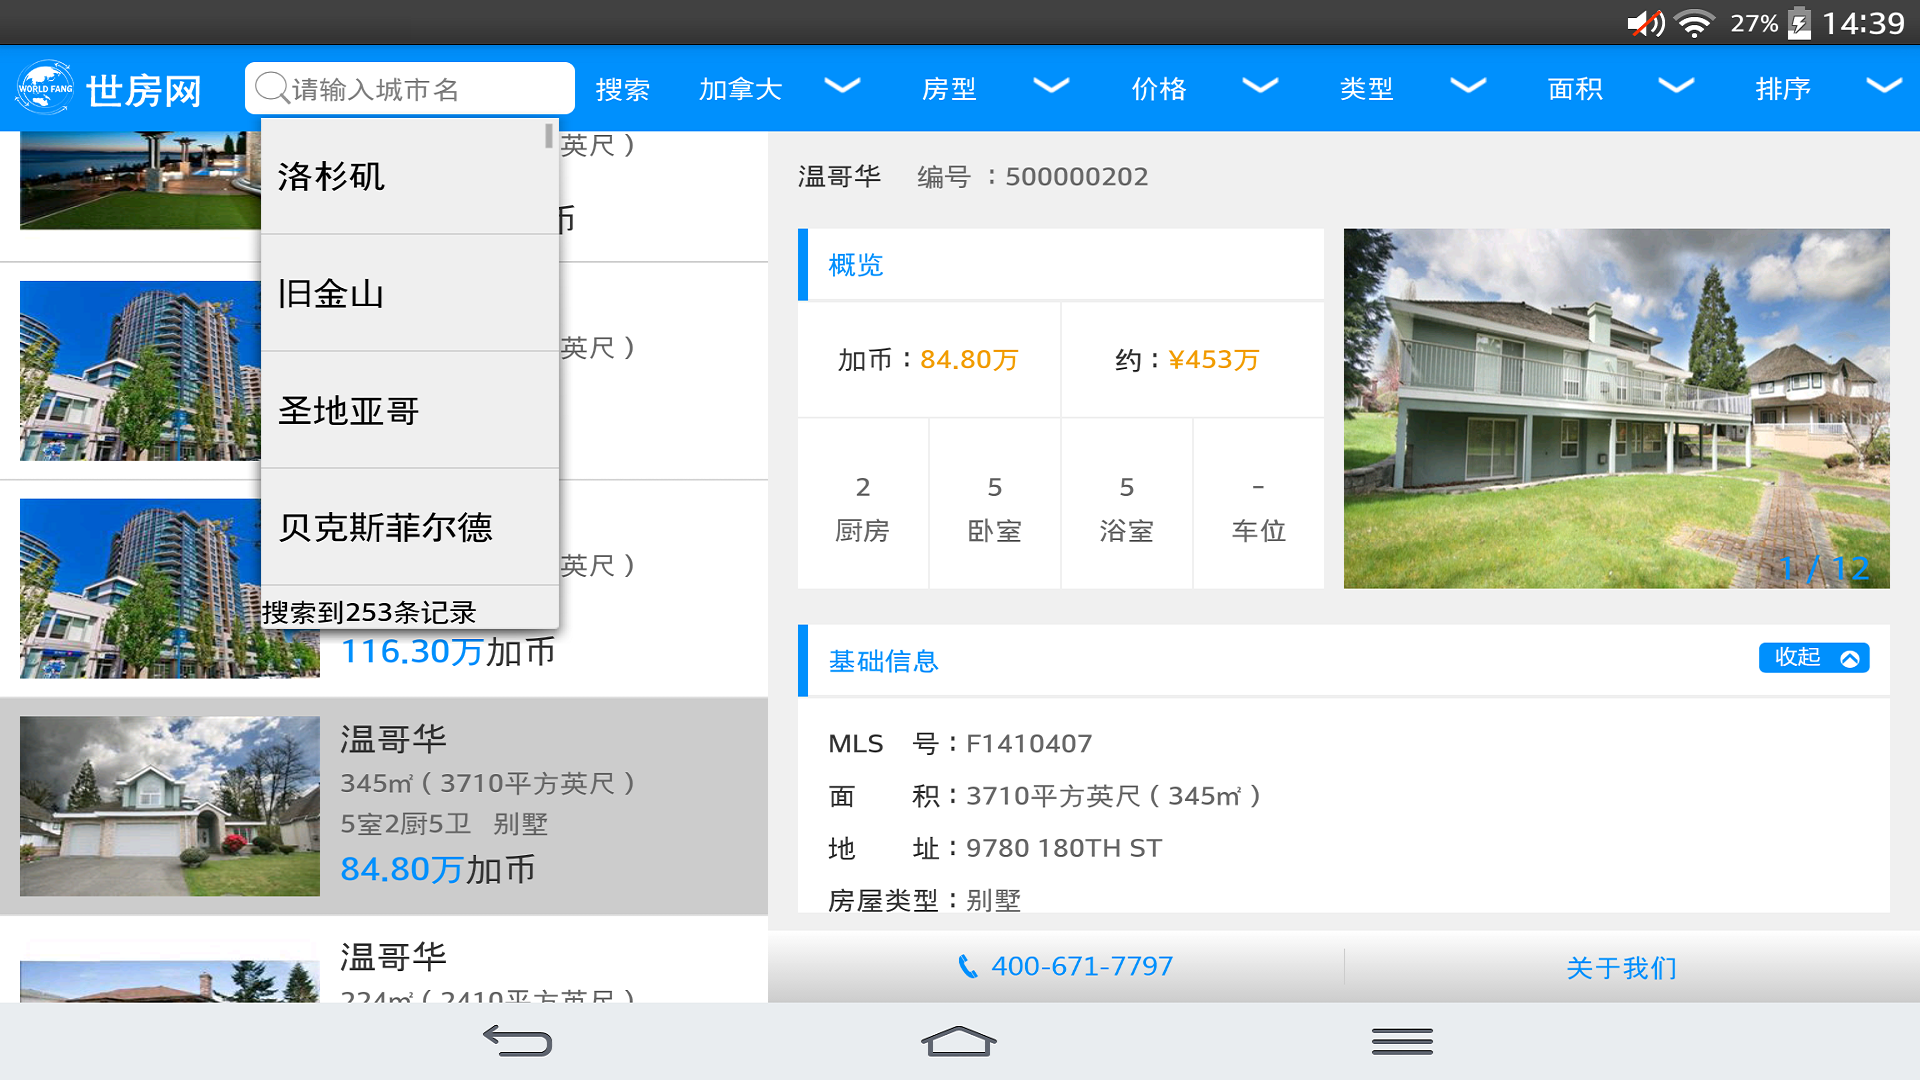Tap the Android menu button
This screenshot has width=1920, height=1080.
pyautogui.click(x=1402, y=1041)
